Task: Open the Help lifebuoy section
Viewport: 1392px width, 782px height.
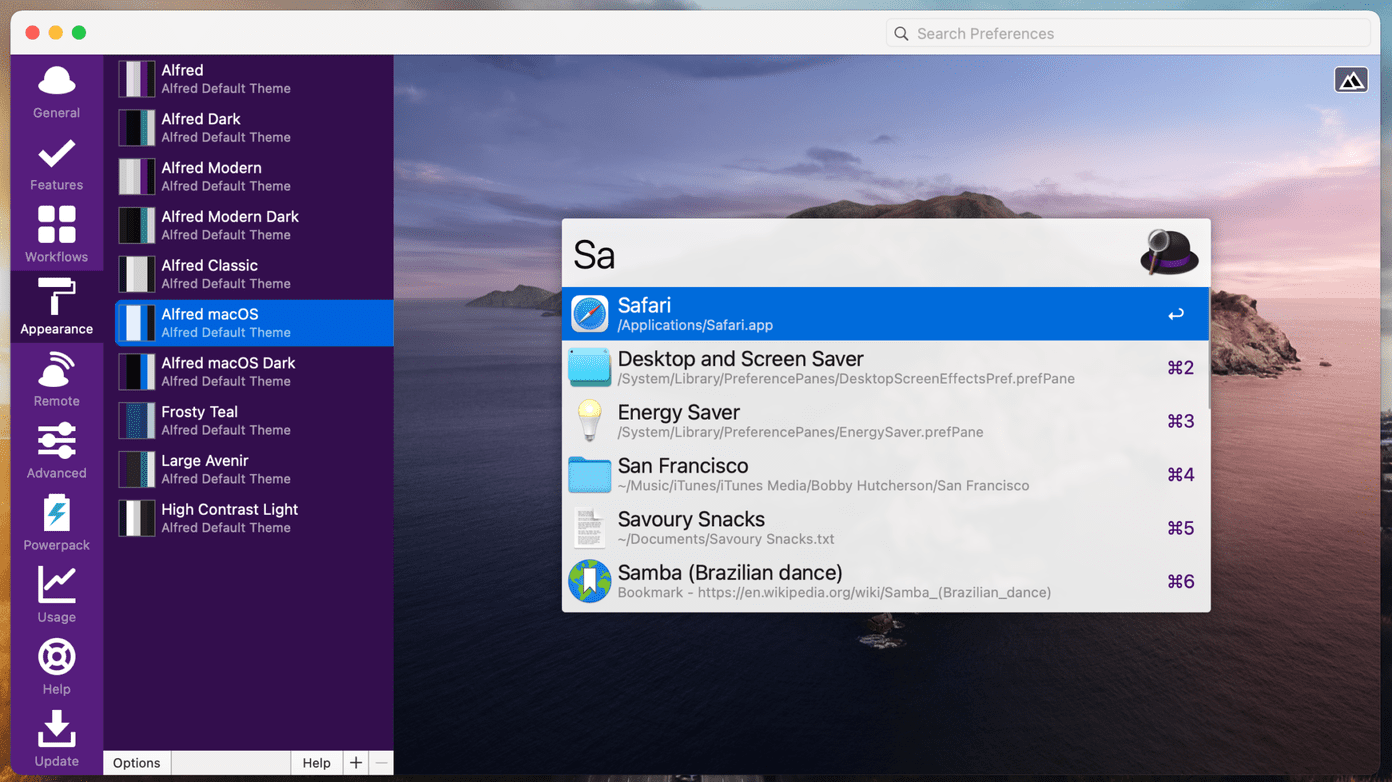Action: coord(56,667)
